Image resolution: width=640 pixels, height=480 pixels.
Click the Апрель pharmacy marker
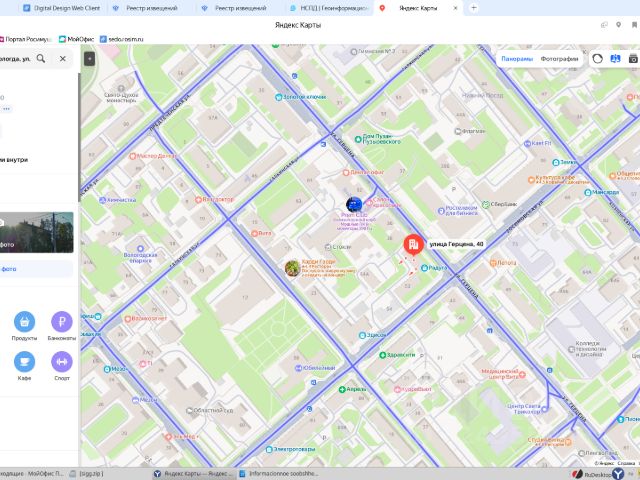342,389
